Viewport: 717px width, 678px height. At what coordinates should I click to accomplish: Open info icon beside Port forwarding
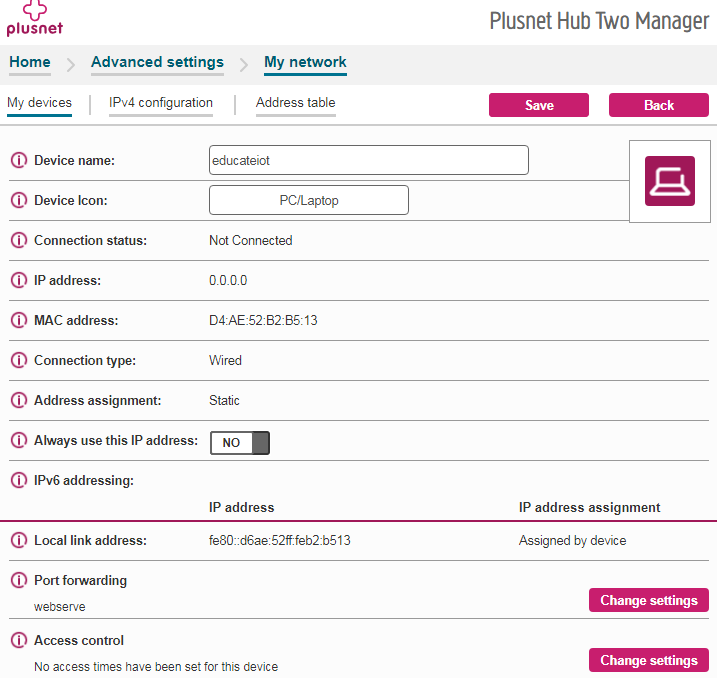18,581
